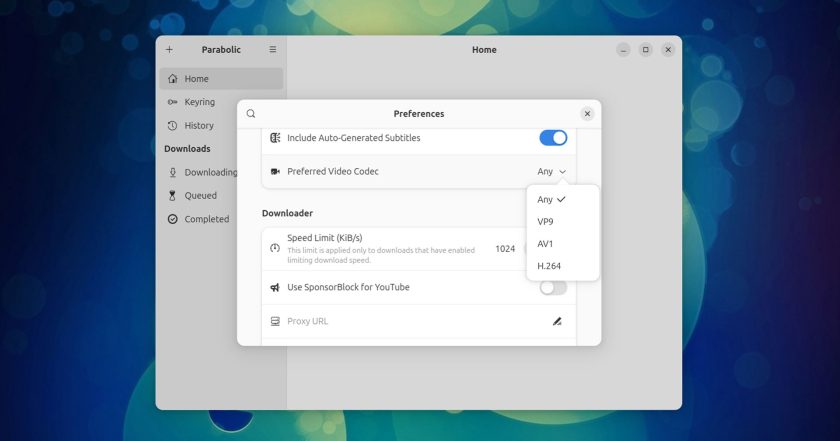This screenshot has width=840, height=441.
Task: Click the Preferences search magnifier icon
Action: (251, 114)
